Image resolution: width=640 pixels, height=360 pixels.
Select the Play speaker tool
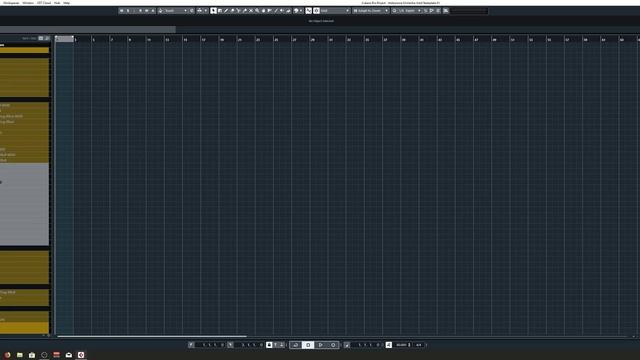tap(282, 11)
